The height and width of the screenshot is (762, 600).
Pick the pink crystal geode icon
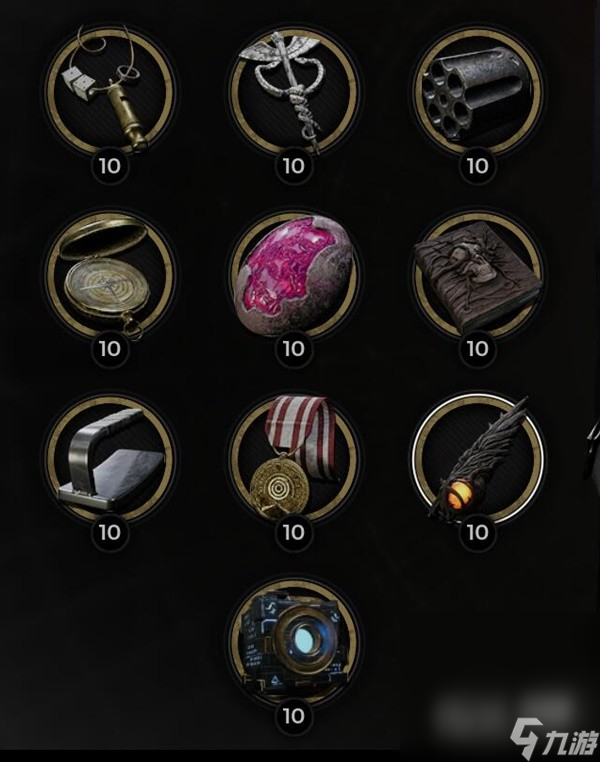293,275
